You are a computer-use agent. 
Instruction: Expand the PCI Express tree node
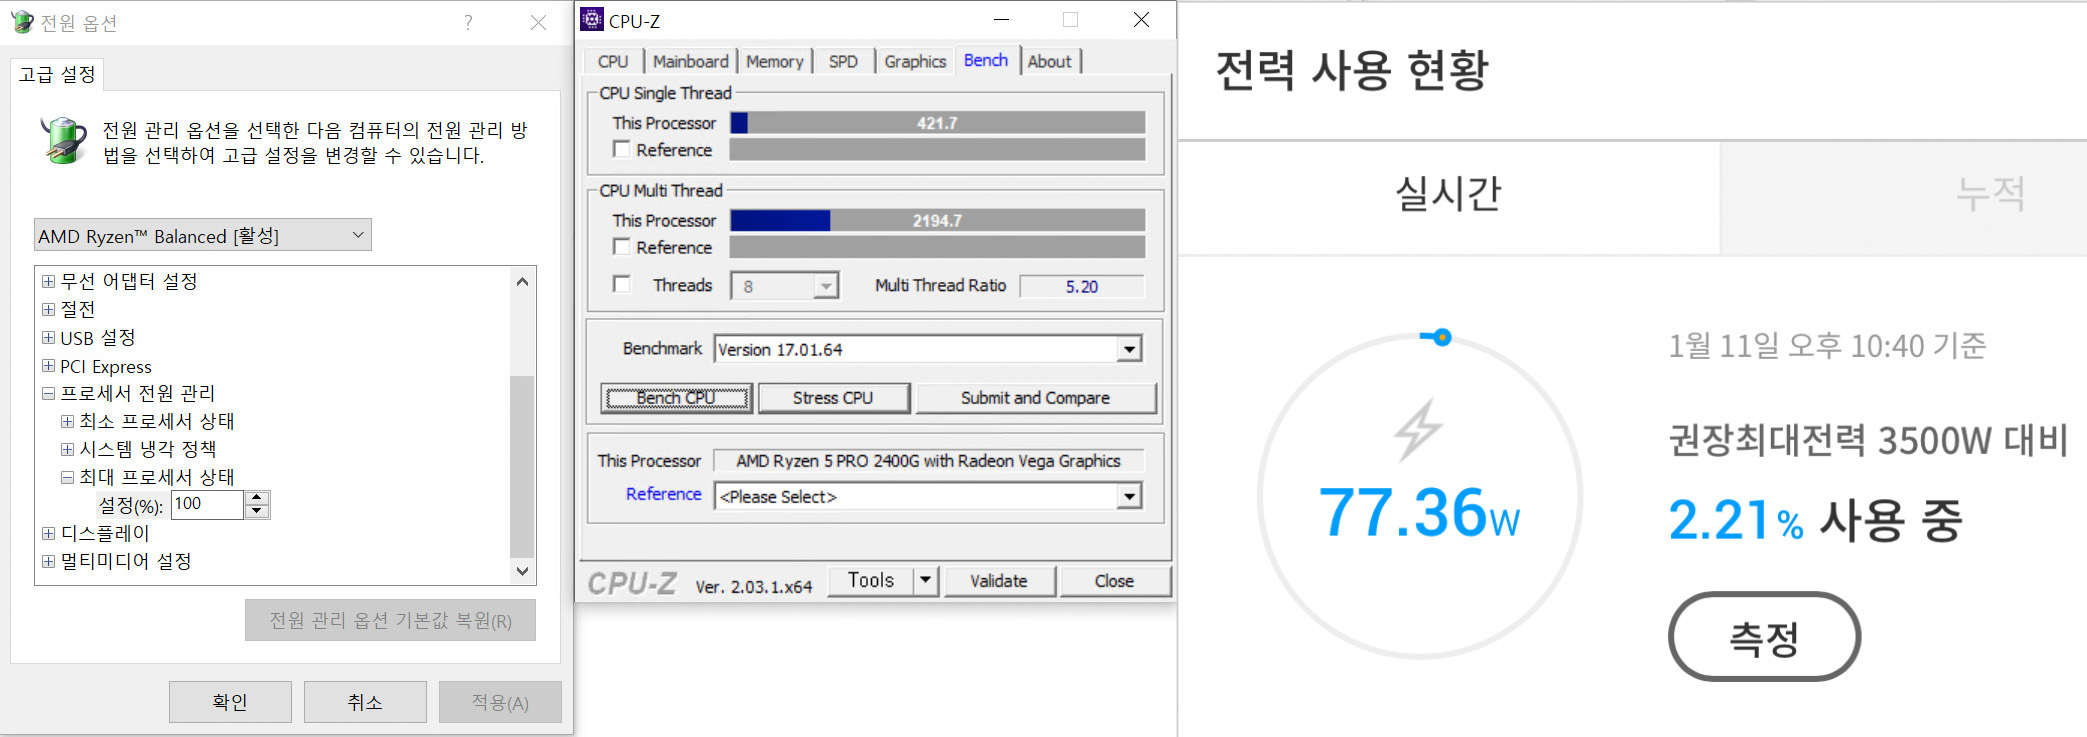(x=48, y=365)
